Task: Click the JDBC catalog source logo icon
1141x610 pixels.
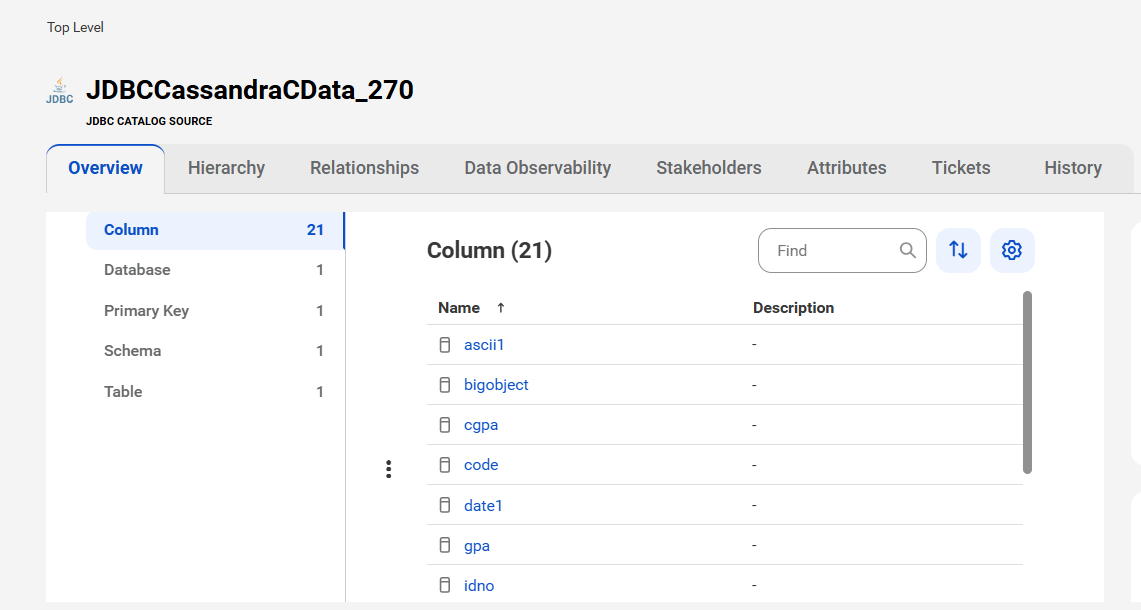Action: [x=60, y=91]
